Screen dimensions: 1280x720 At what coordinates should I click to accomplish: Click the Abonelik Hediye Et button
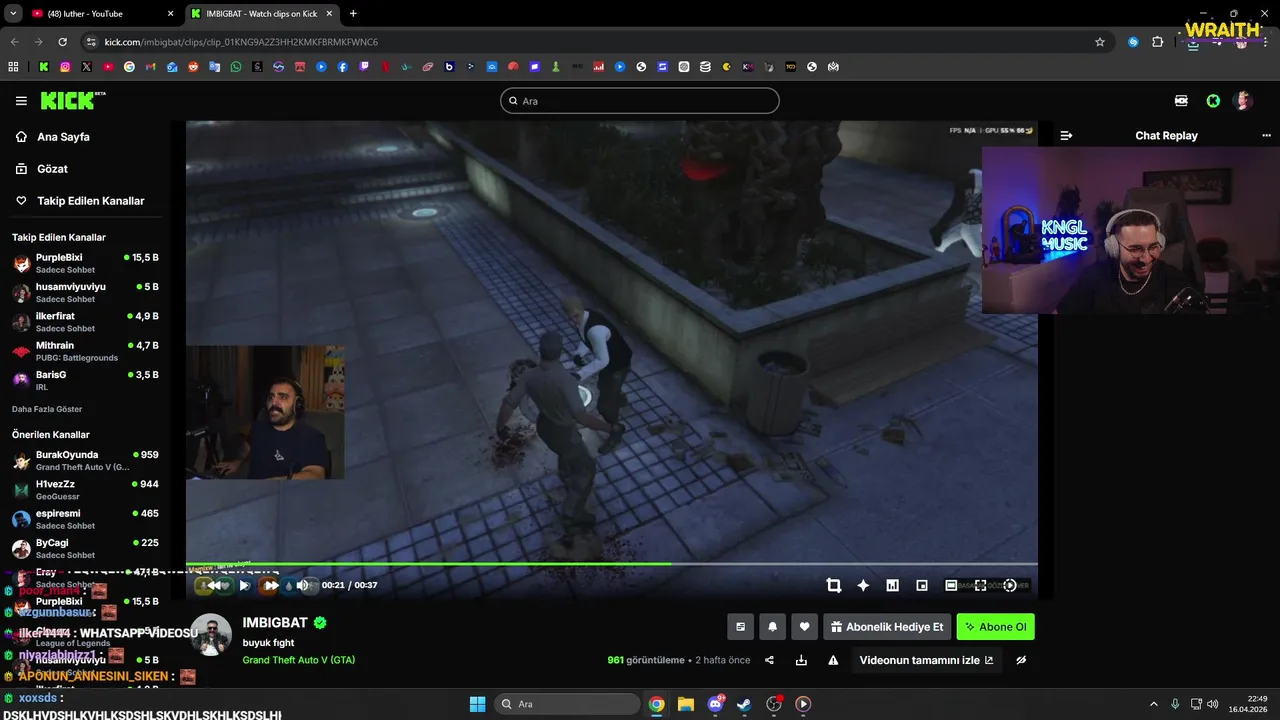click(x=887, y=627)
